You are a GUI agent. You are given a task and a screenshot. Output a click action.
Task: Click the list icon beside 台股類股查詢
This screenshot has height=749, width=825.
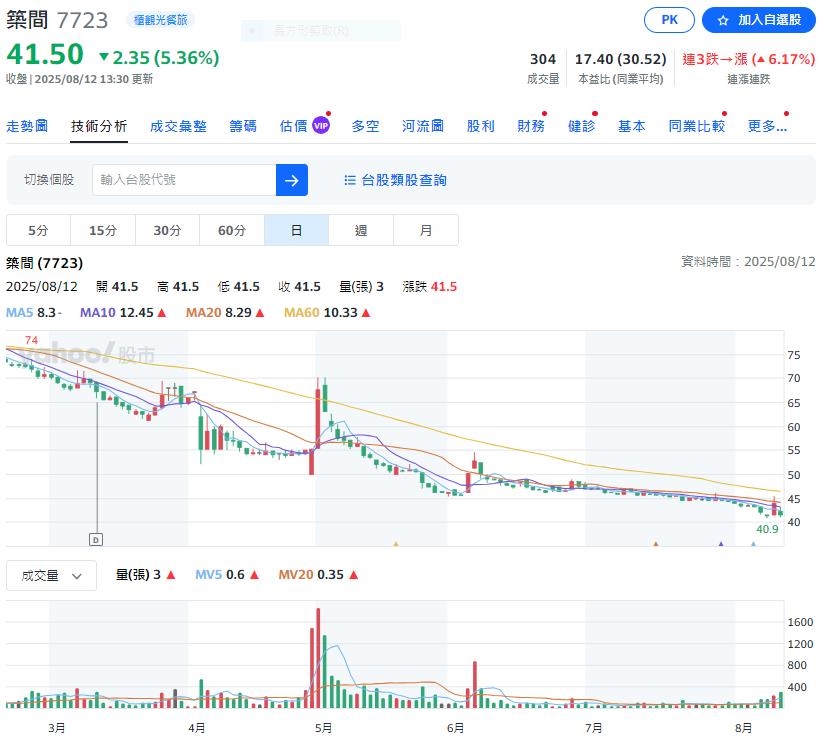[348, 180]
